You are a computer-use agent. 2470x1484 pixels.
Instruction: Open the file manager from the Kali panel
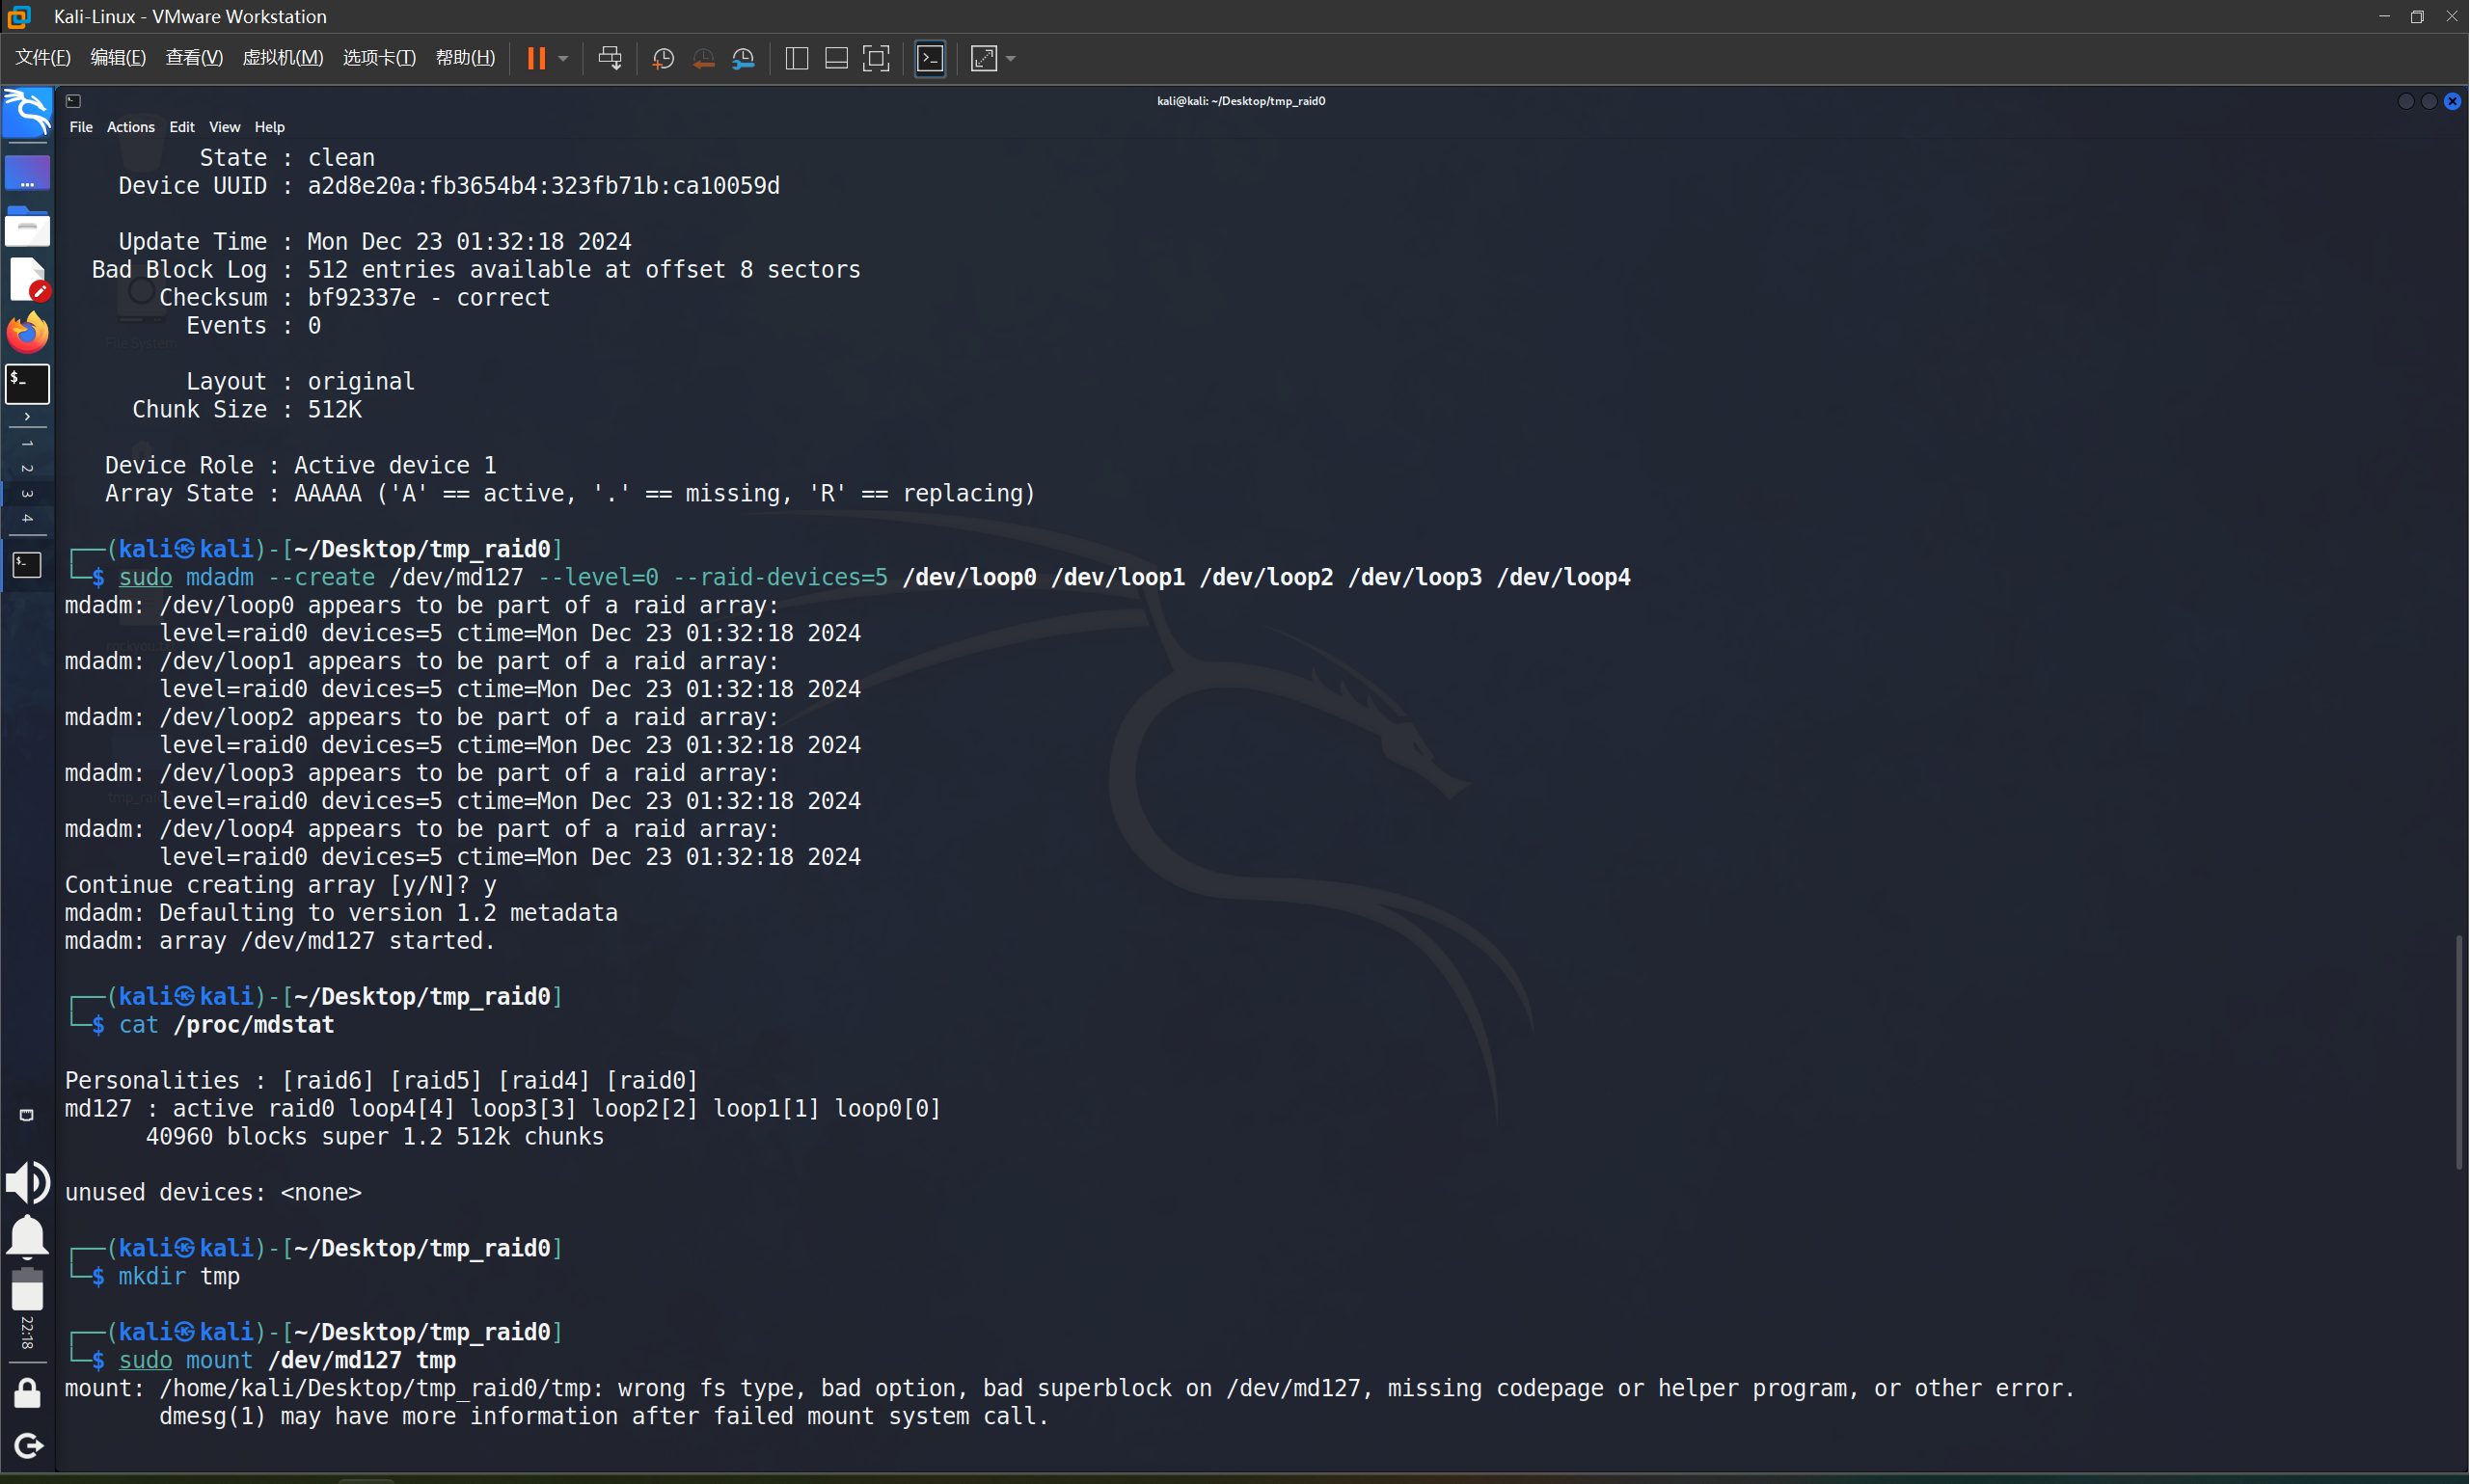pyautogui.click(x=27, y=227)
